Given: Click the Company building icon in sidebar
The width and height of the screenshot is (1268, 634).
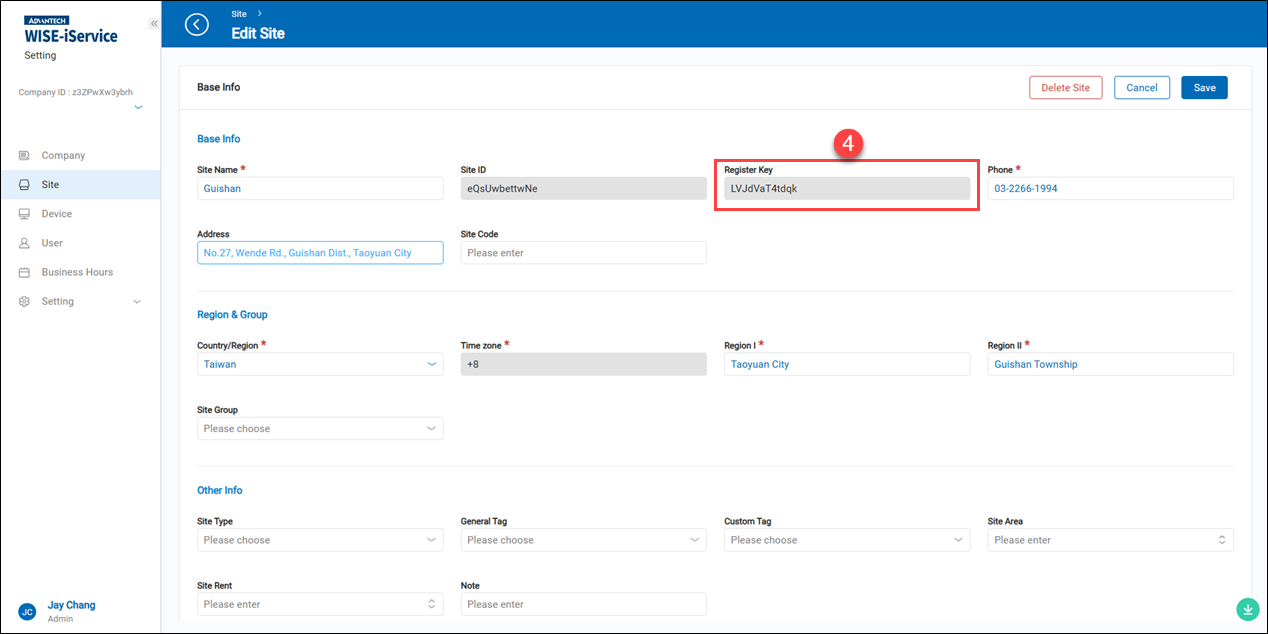Looking at the screenshot, I should click(x=25, y=156).
